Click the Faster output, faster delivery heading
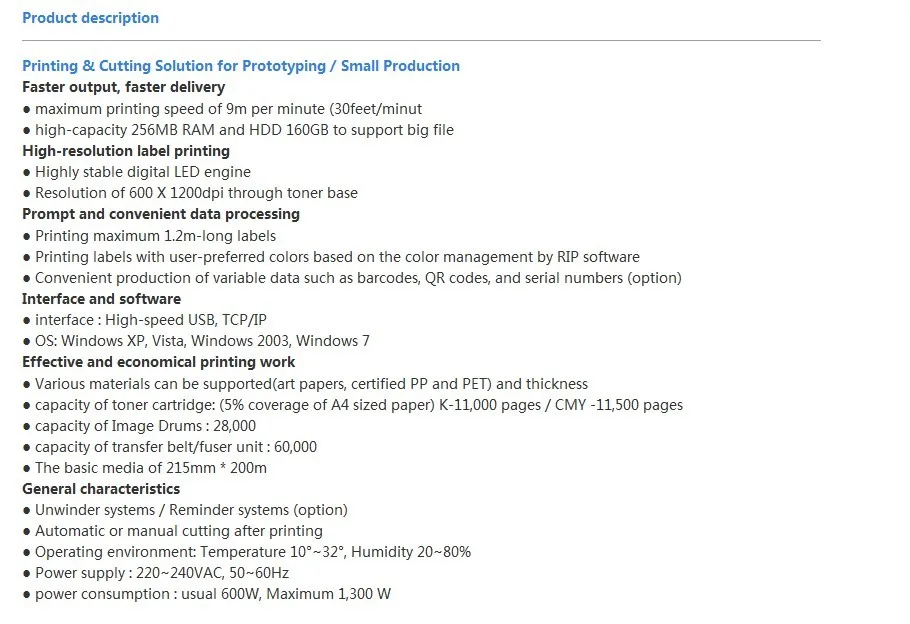The width and height of the screenshot is (910, 624). [124, 87]
